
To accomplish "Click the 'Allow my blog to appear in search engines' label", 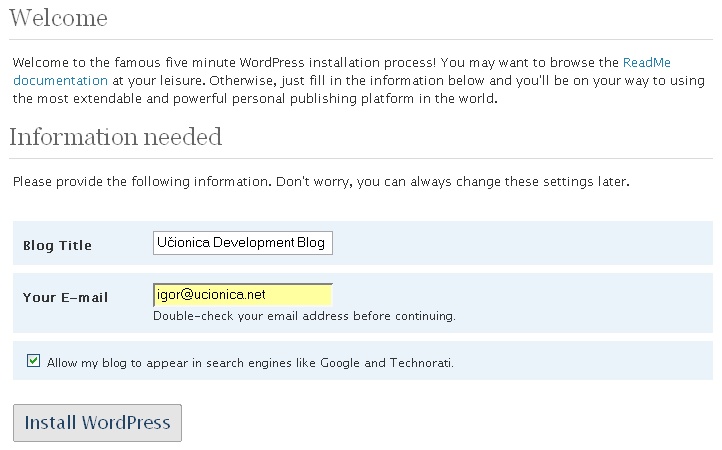I will [x=250, y=363].
